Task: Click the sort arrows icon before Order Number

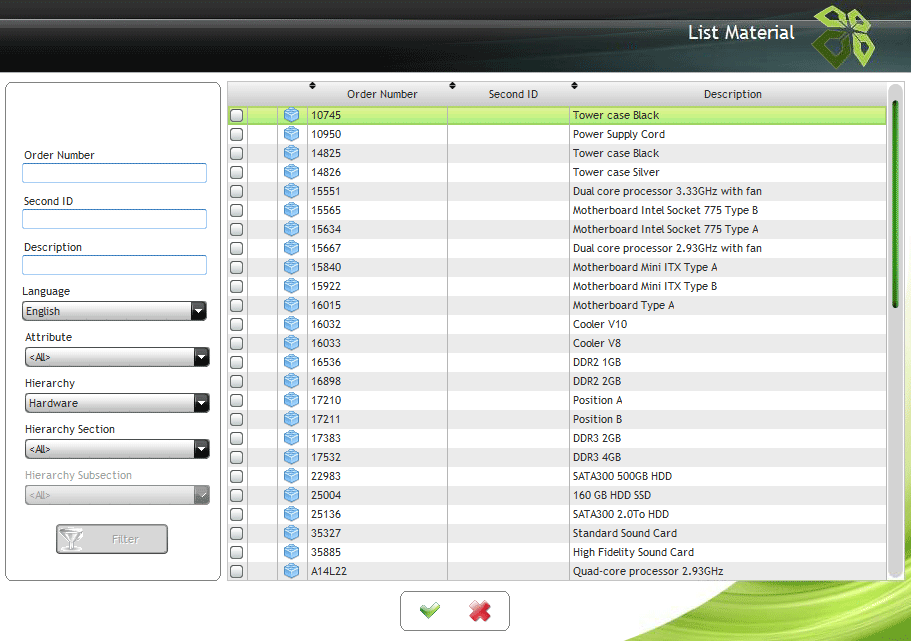Action: [x=312, y=86]
